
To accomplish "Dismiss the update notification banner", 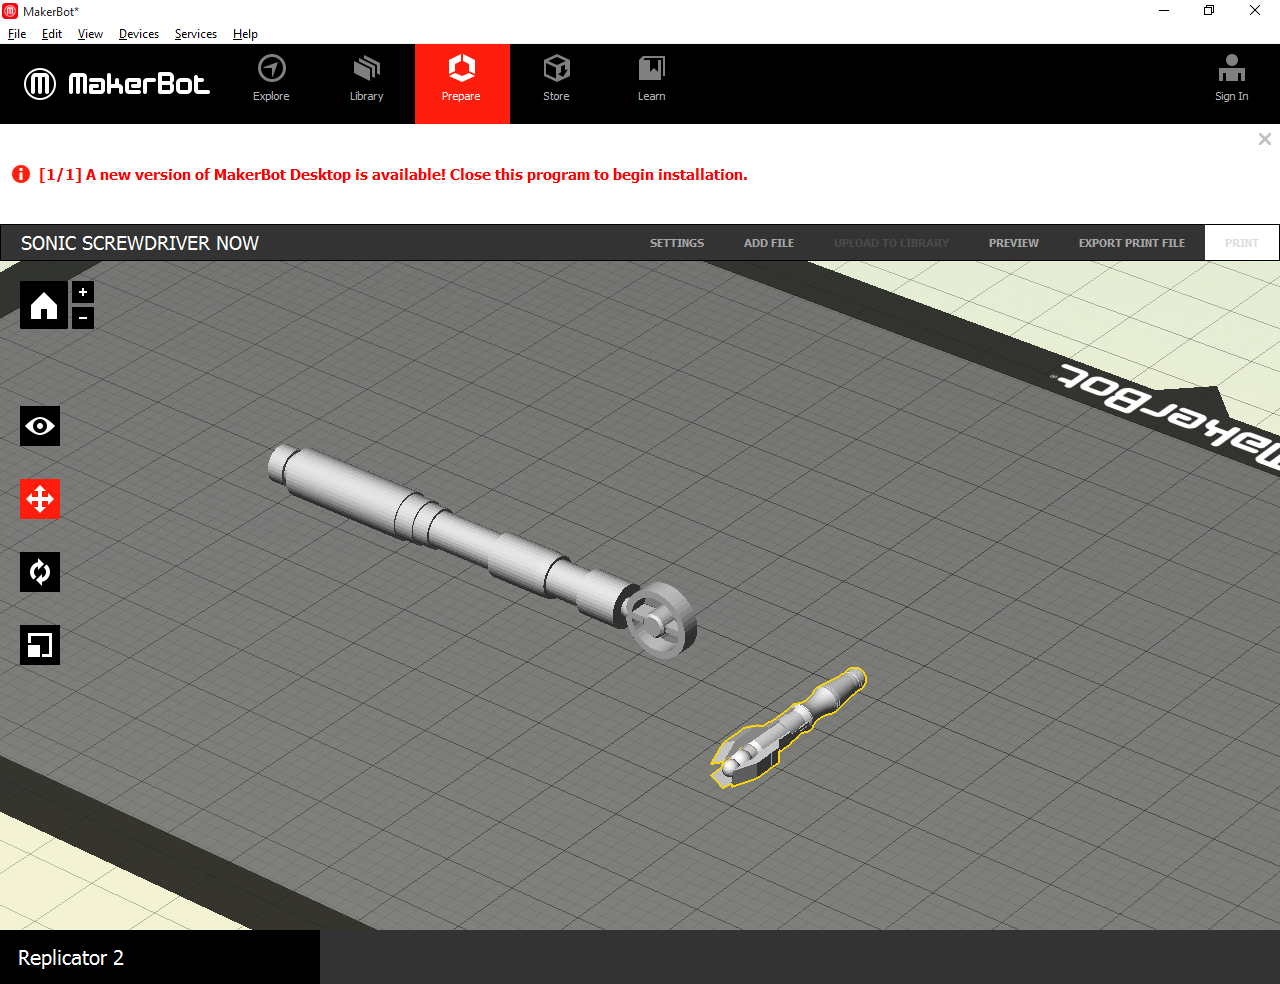I will [x=1265, y=139].
